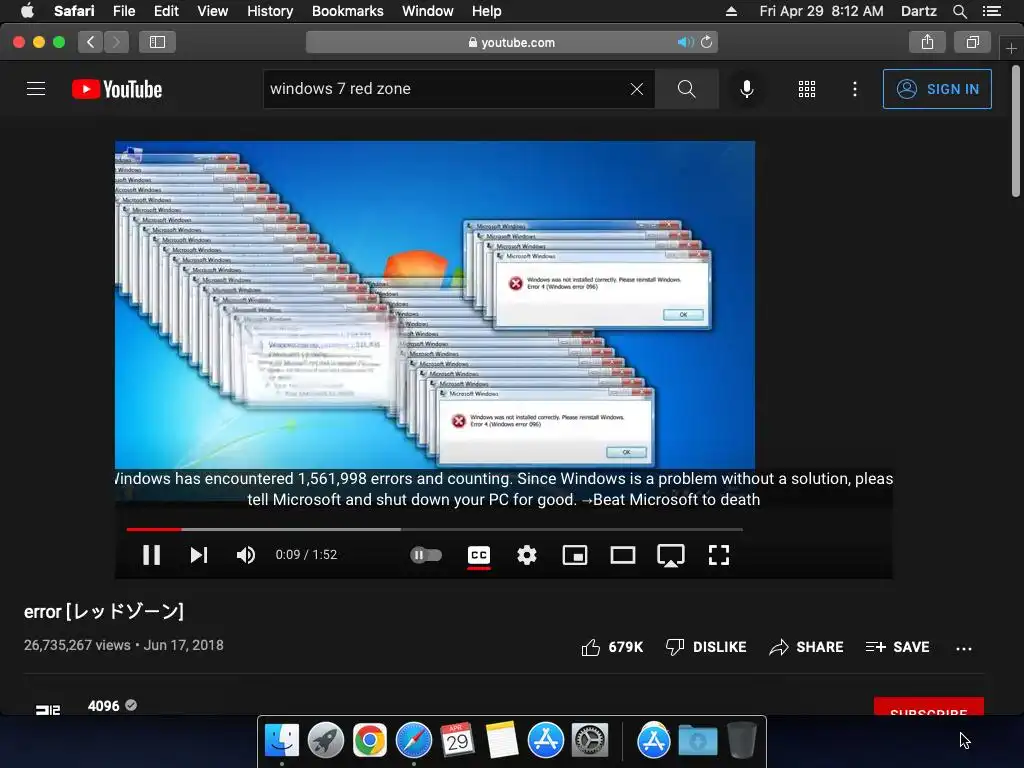This screenshot has width=1024, height=768.
Task: Seek on the video progress bar
Action: tap(434, 529)
